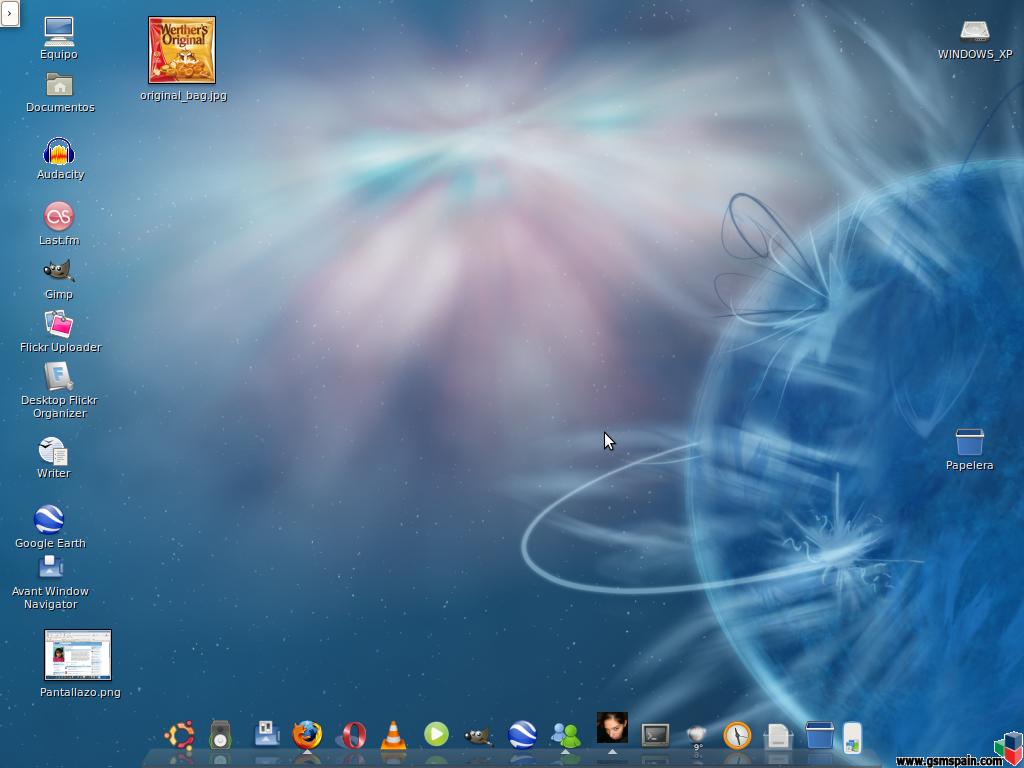The image size is (1024, 768).
Task: Open the Avant Window Navigator shortcut
Action: pos(50,567)
